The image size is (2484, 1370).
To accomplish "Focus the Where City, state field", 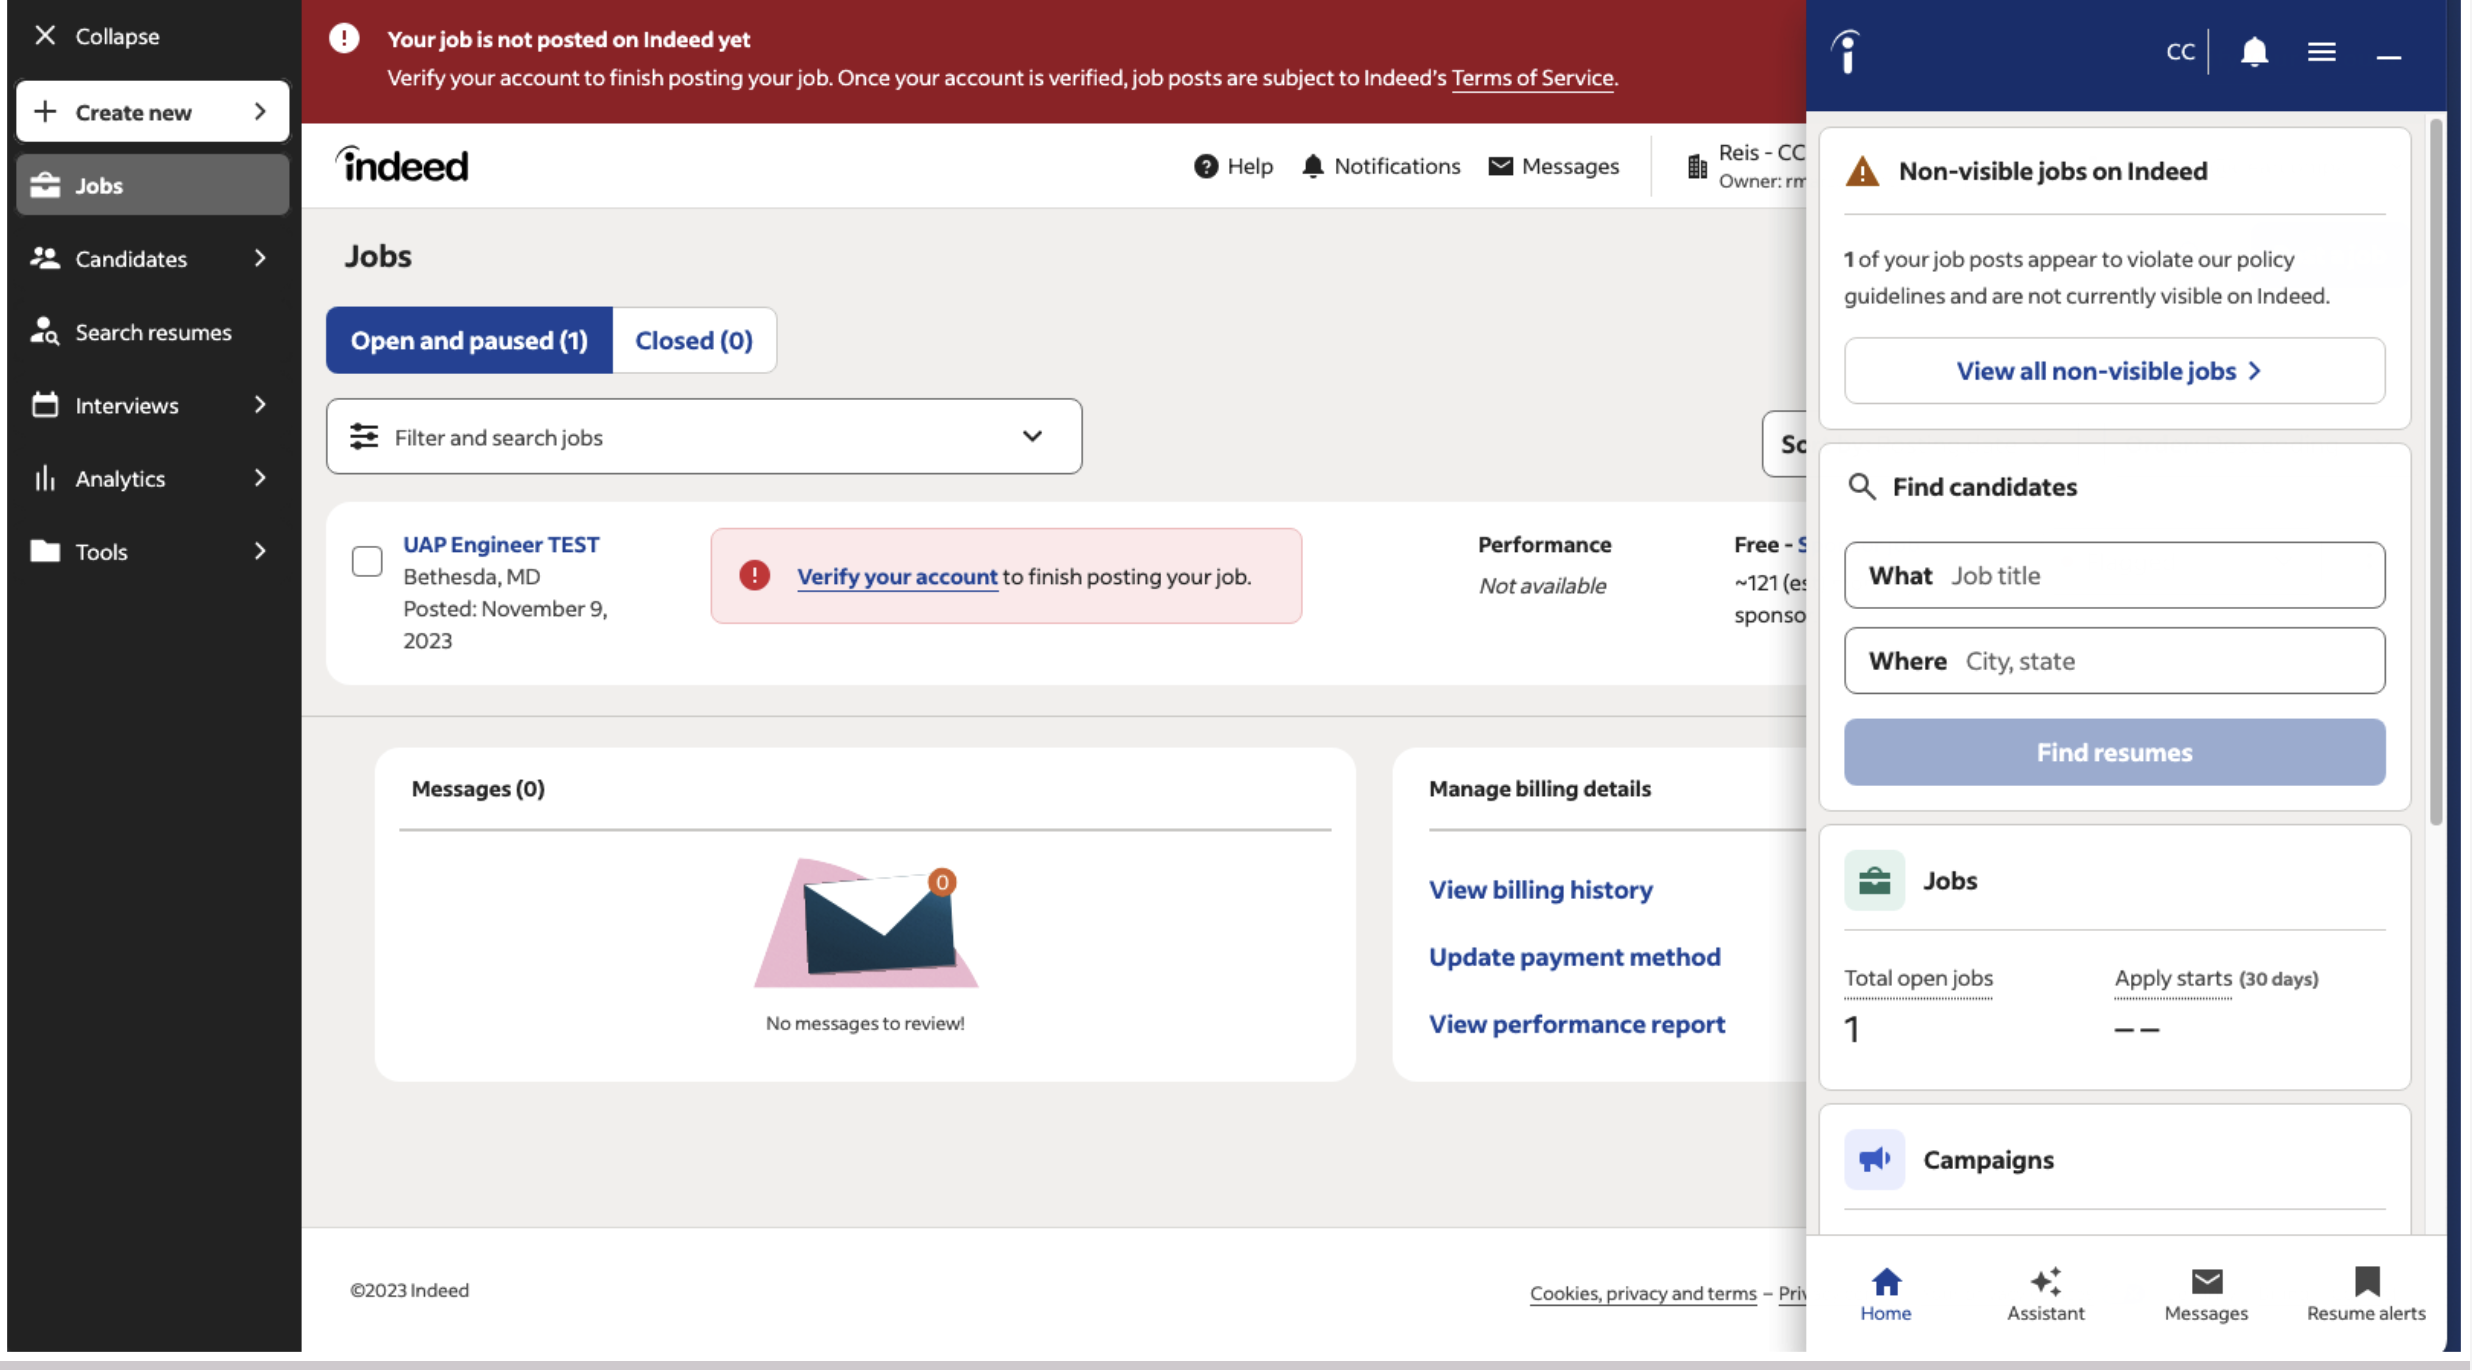I will point(2114,661).
